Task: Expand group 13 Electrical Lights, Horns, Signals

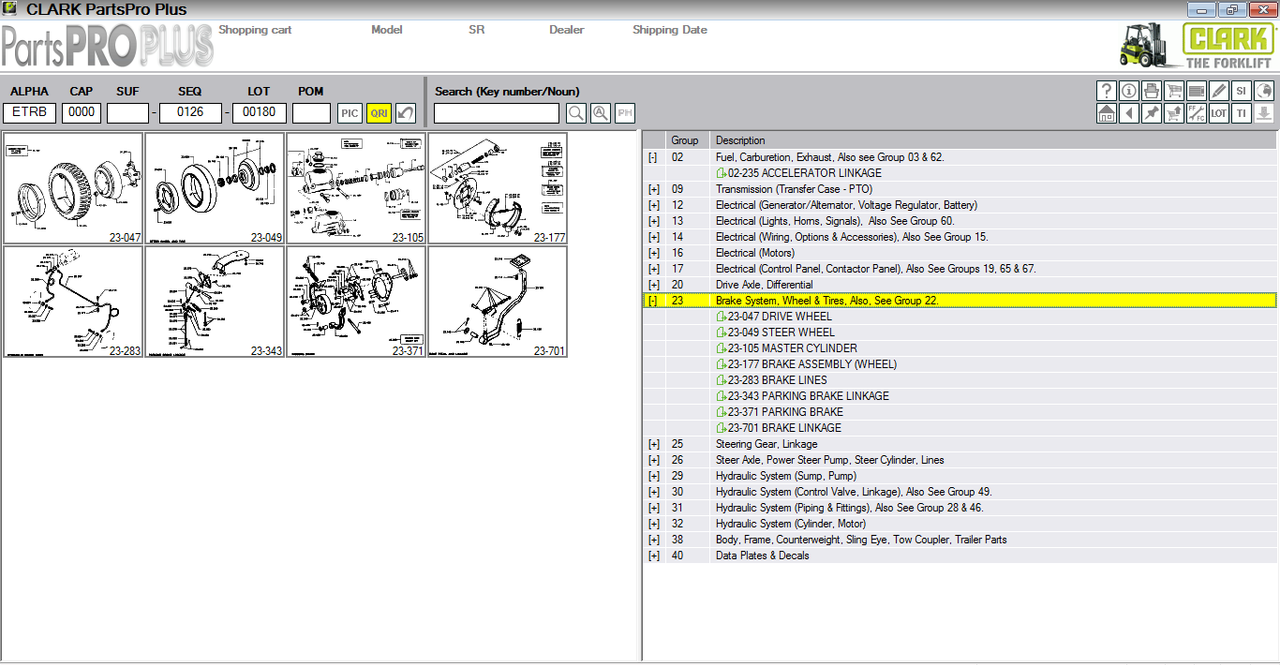Action: pyautogui.click(x=653, y=221)
